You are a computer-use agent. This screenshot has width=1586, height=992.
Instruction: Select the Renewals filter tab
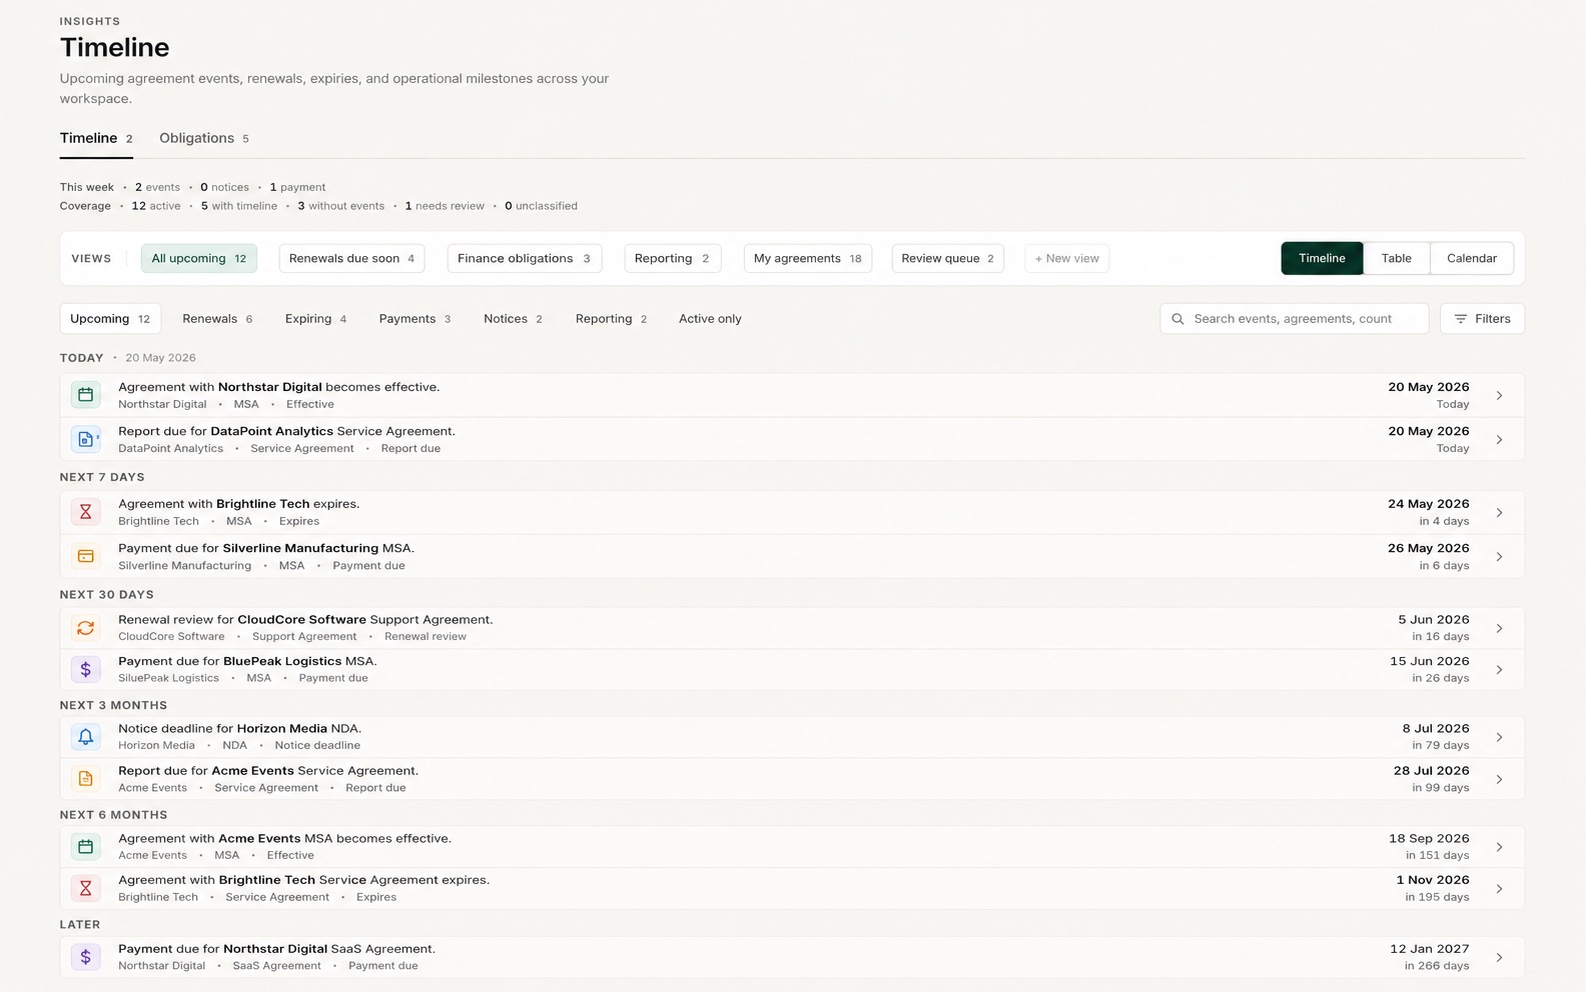click(x=217, y=319)
